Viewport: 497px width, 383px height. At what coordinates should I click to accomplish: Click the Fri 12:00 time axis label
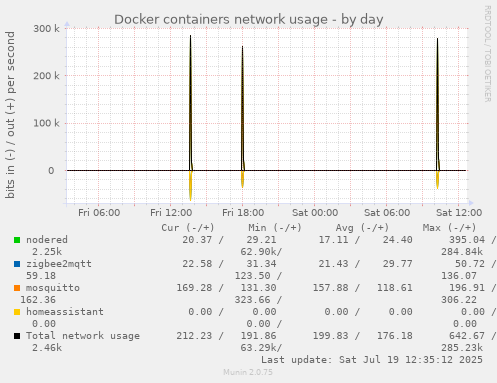click(x=171, y=213)
